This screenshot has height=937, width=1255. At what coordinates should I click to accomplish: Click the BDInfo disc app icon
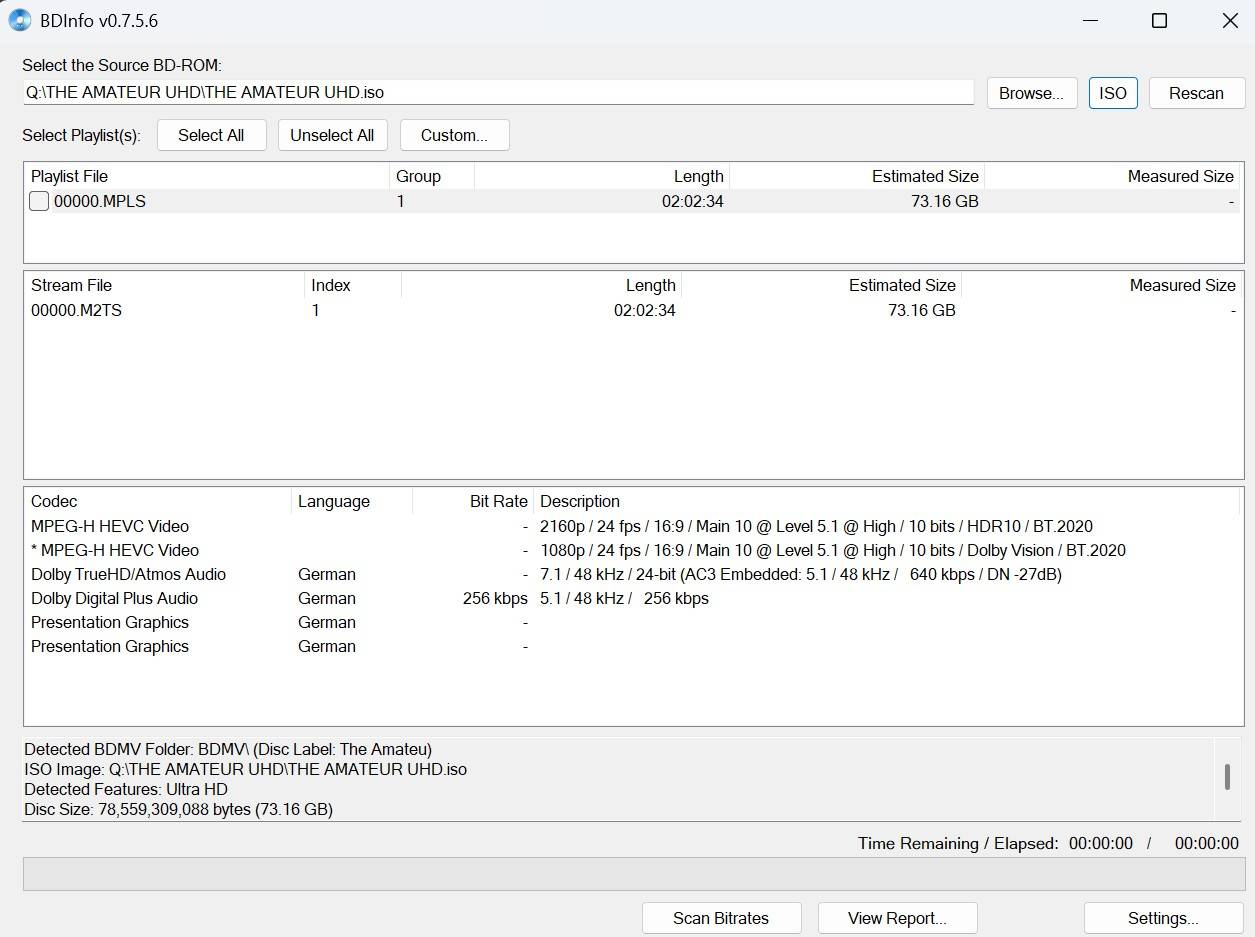19,20
